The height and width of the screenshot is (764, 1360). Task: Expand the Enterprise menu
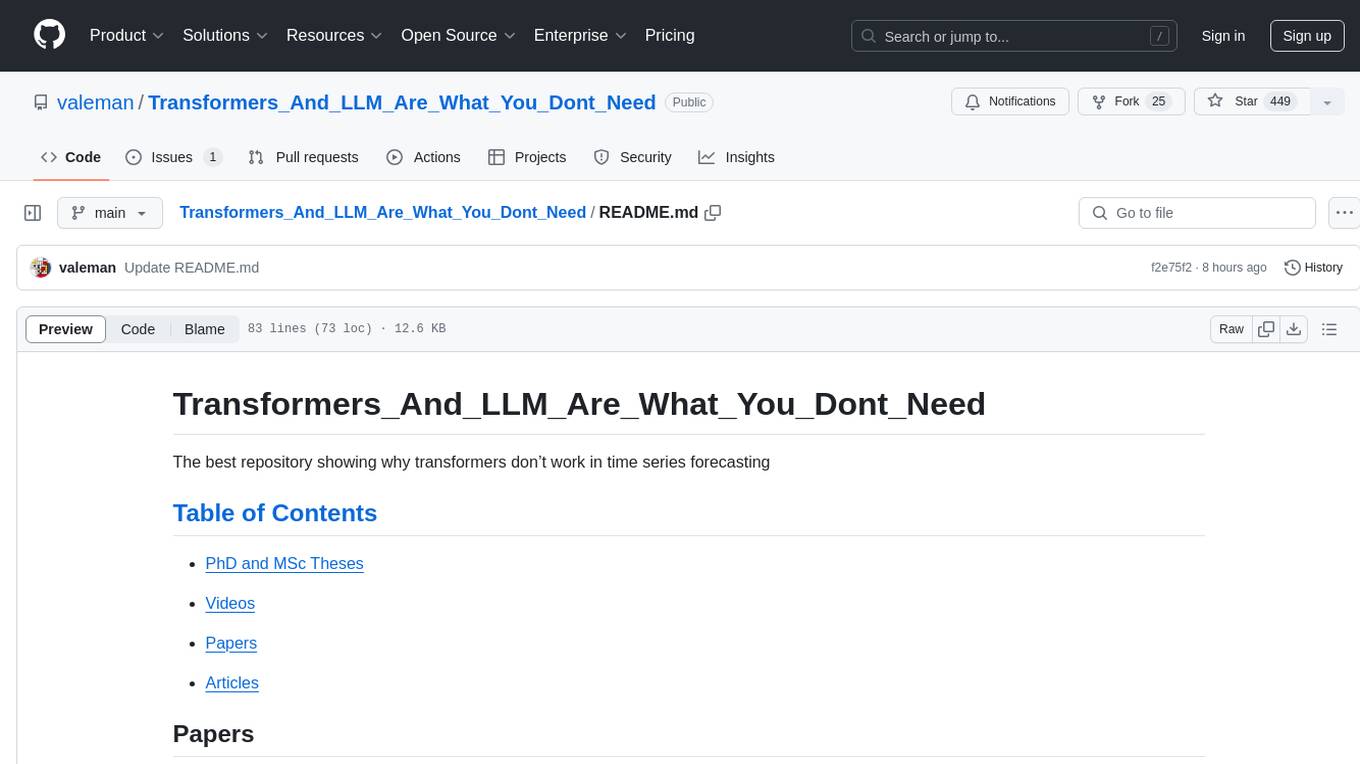[x=580, y=35]
